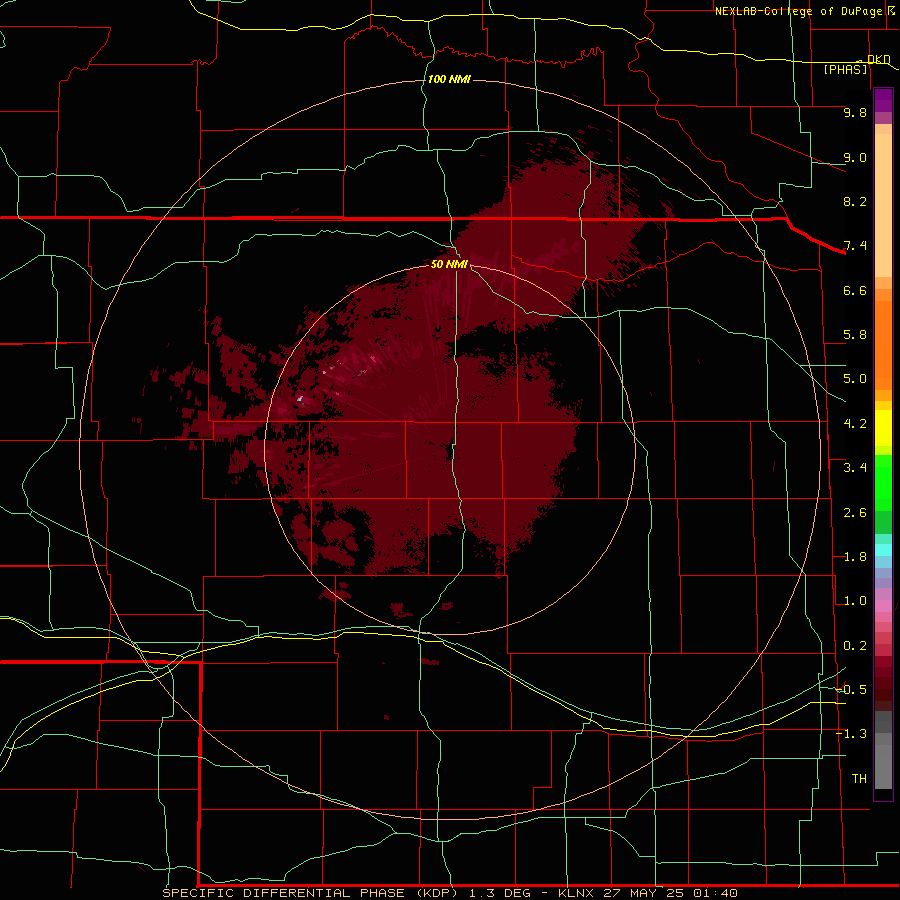Screen dimensions: 900x900
Task: Click the DKD label near top right
Action: tap(879, 59)
